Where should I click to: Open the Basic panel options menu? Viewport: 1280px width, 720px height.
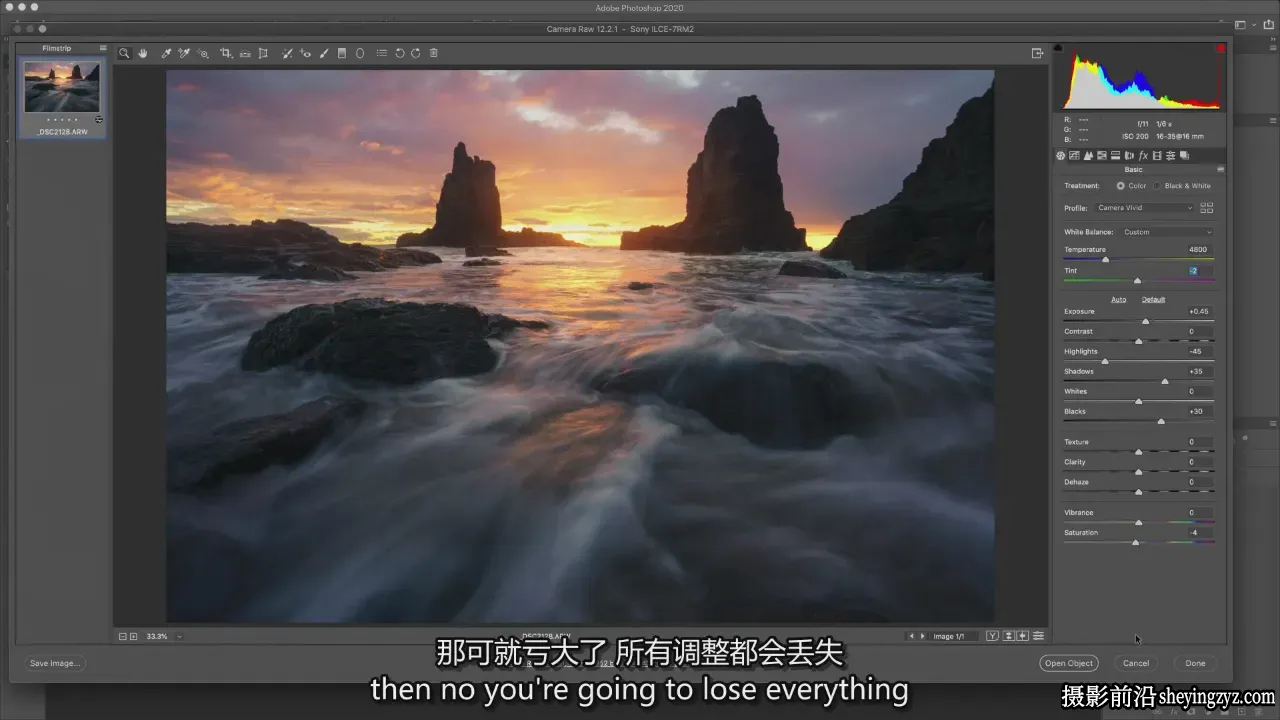pyautogui.click(x=1219, y=170)
